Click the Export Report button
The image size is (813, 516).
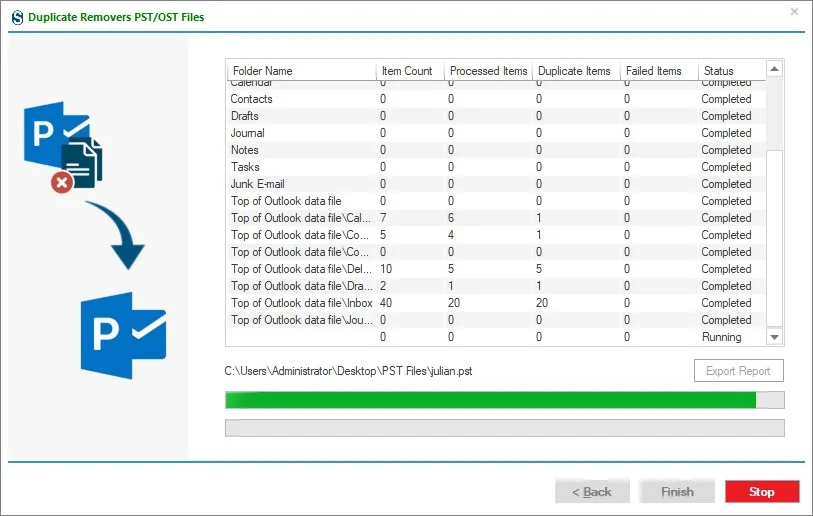pyautogui.click(x=738, y=371)
